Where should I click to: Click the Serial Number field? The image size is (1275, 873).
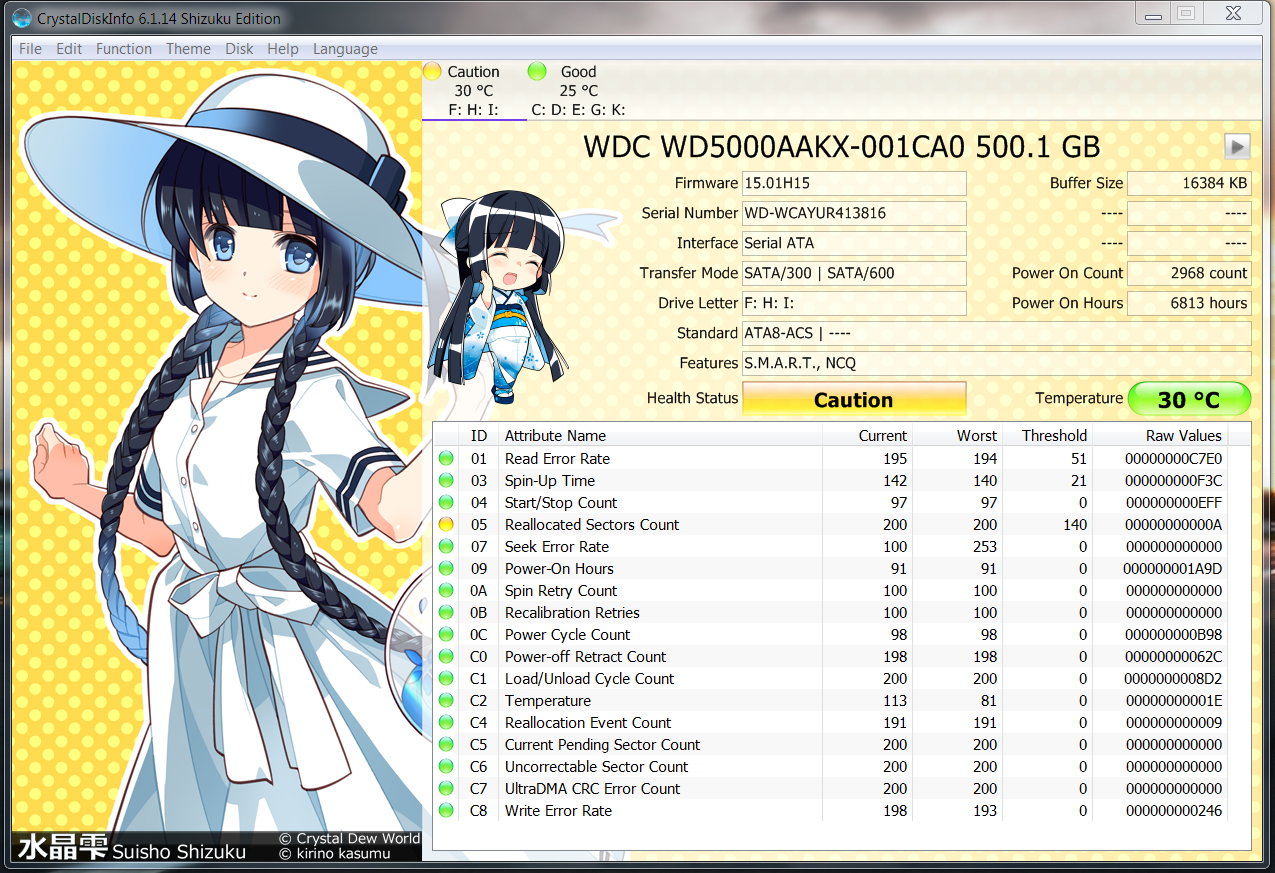tap(854, 213)
